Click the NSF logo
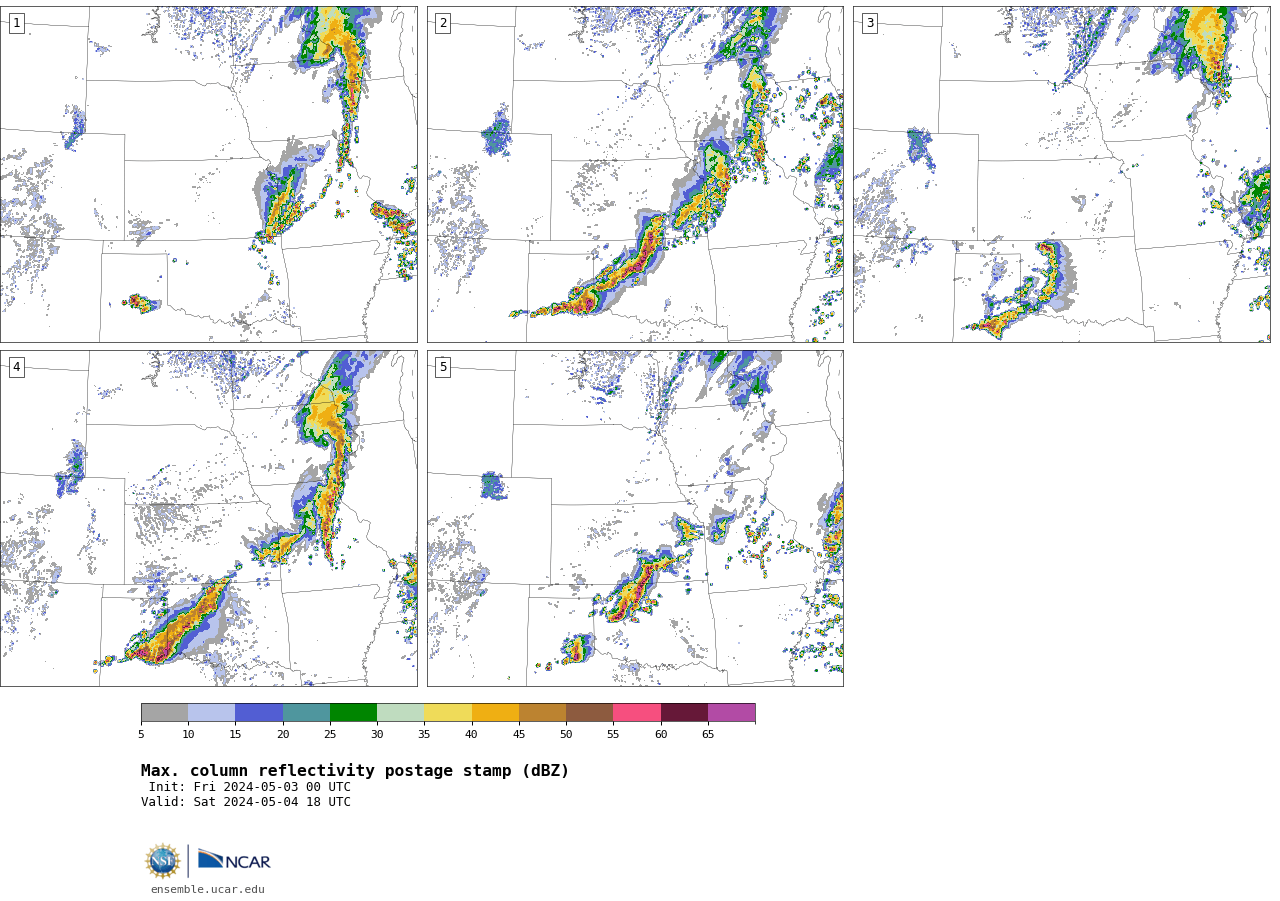This screenshot has width=1280, height=901. point(163,861)
